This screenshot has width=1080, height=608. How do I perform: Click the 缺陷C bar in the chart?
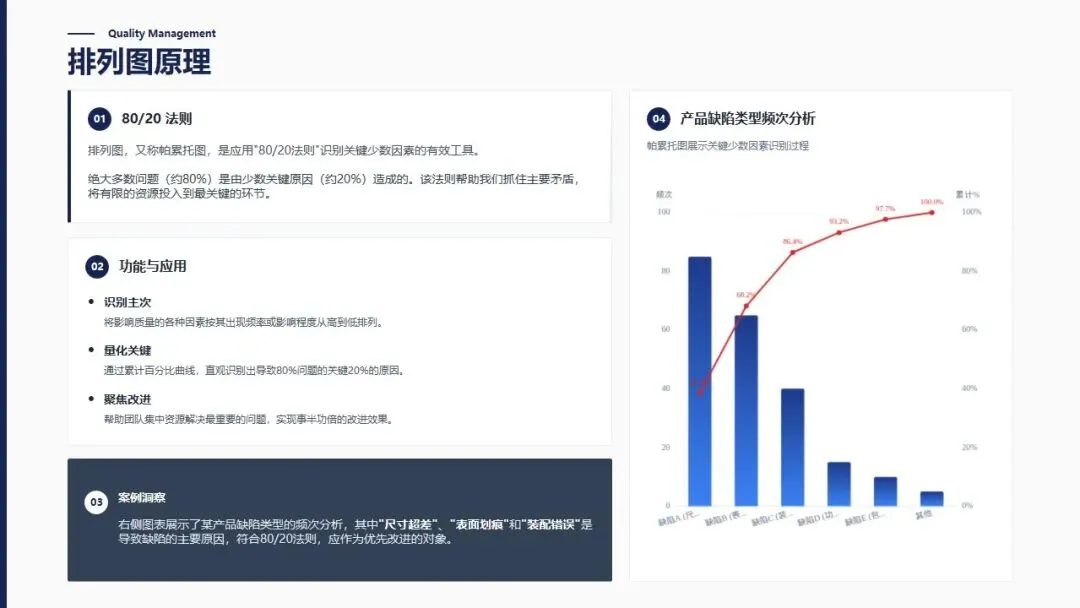[793, 448]
